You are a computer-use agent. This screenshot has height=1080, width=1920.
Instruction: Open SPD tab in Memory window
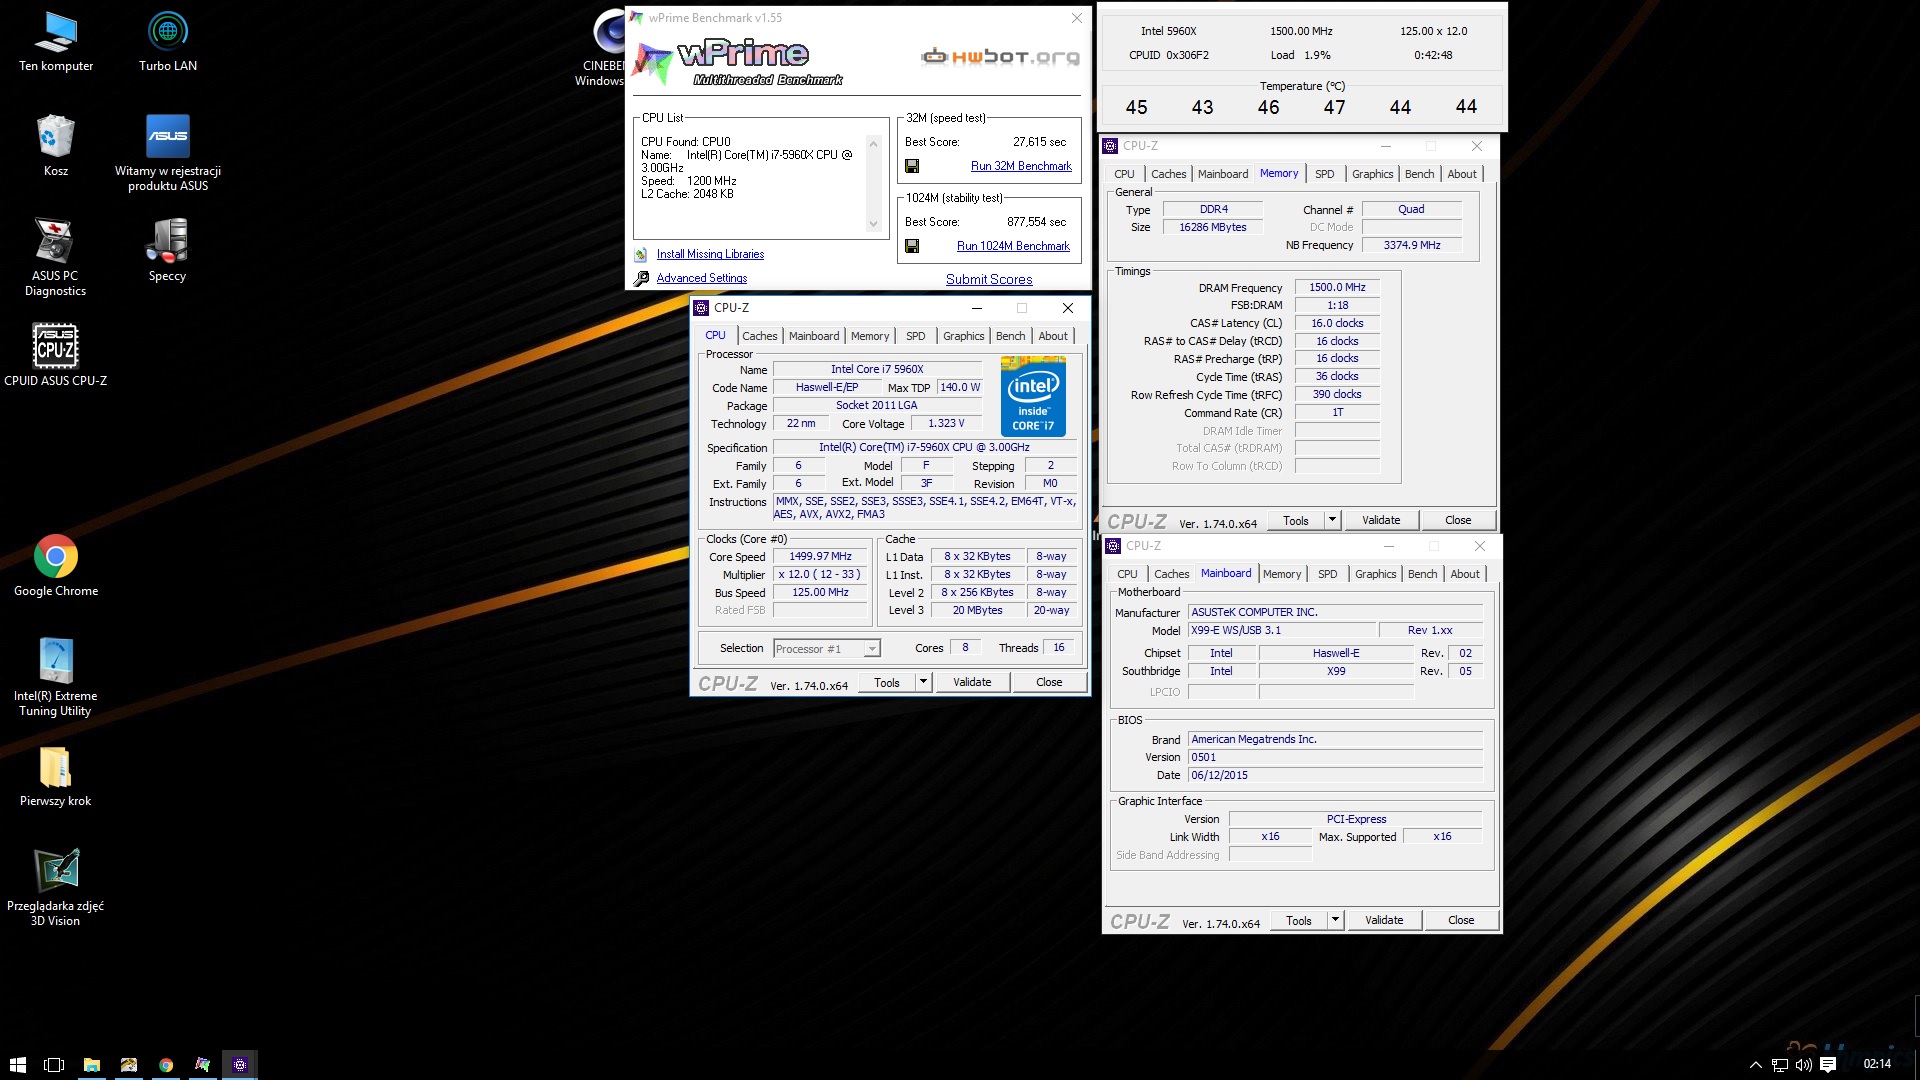[x=1325, y=174]
